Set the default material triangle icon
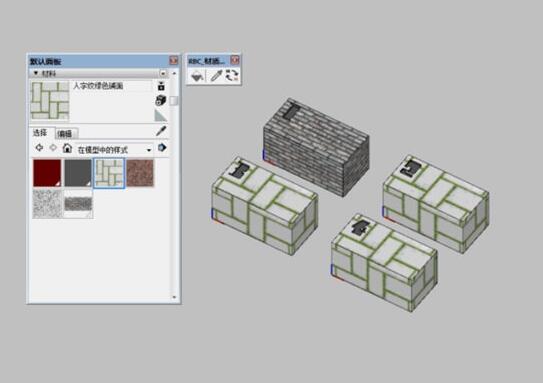Screen dimensions: 543x383 161,115
